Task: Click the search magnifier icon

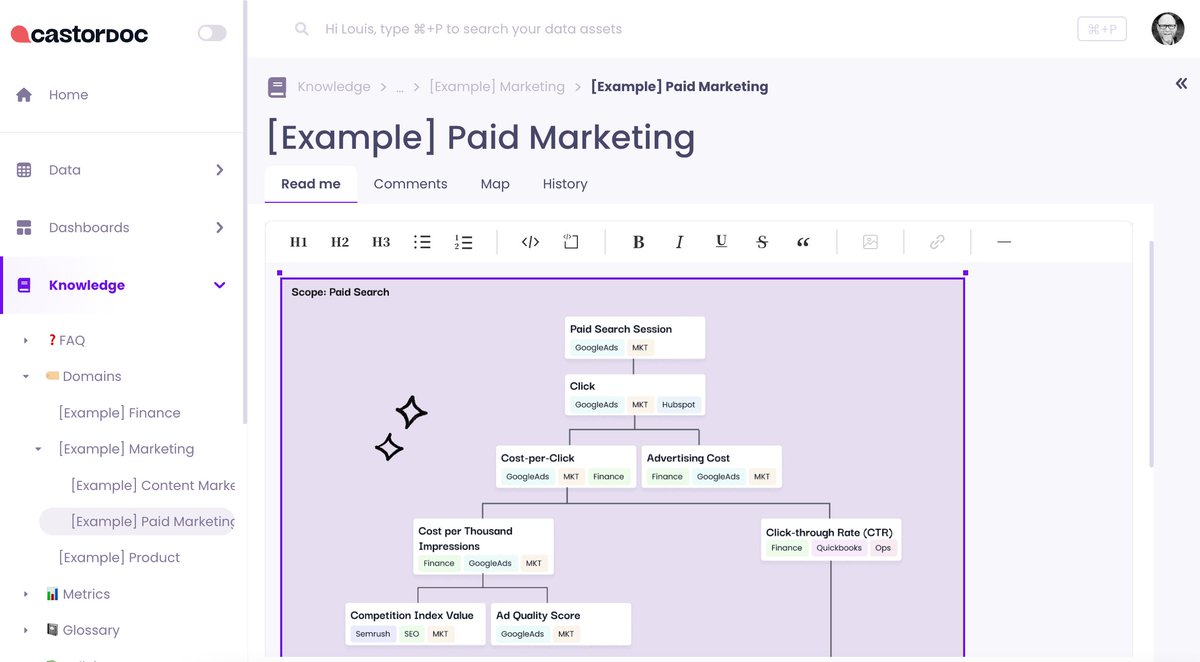Action: coord(301,30)
